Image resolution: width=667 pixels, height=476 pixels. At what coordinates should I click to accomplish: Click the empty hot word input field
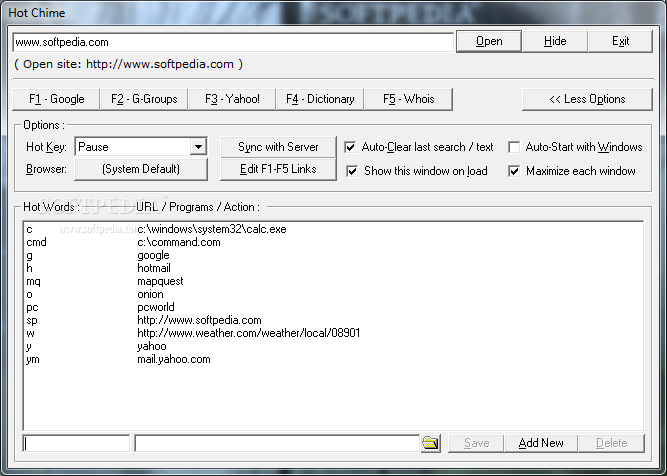click(76, 443)
